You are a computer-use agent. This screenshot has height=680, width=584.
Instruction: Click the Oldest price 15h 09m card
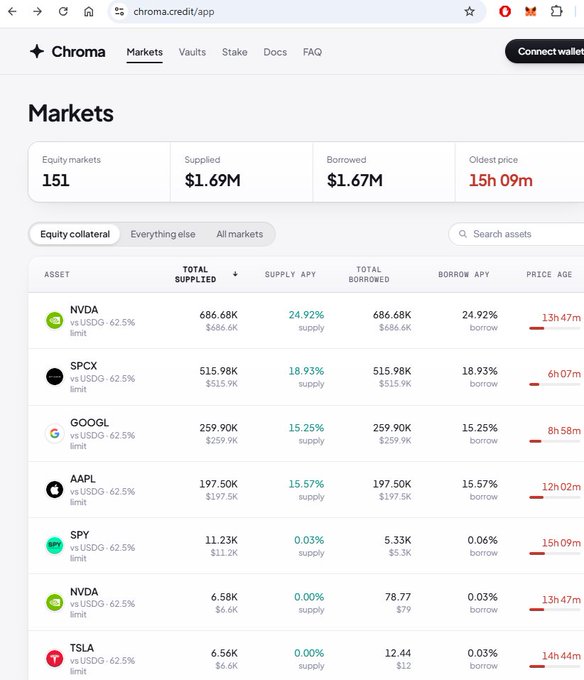(519, 172)
